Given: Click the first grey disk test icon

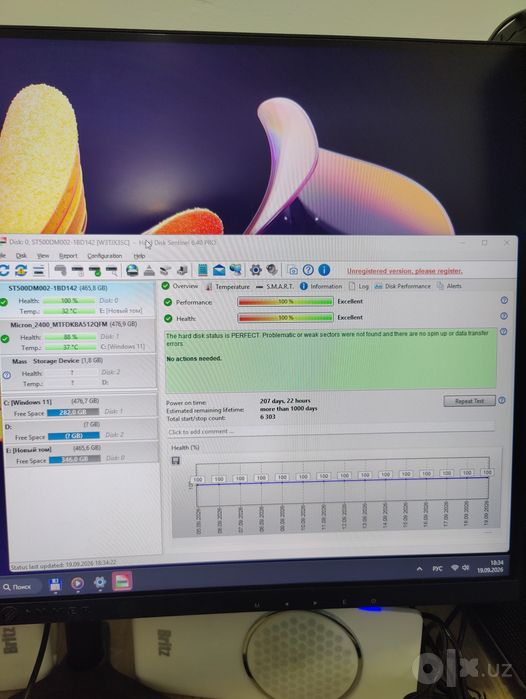Looking at the screenshot, I should [x=60, y=270].
